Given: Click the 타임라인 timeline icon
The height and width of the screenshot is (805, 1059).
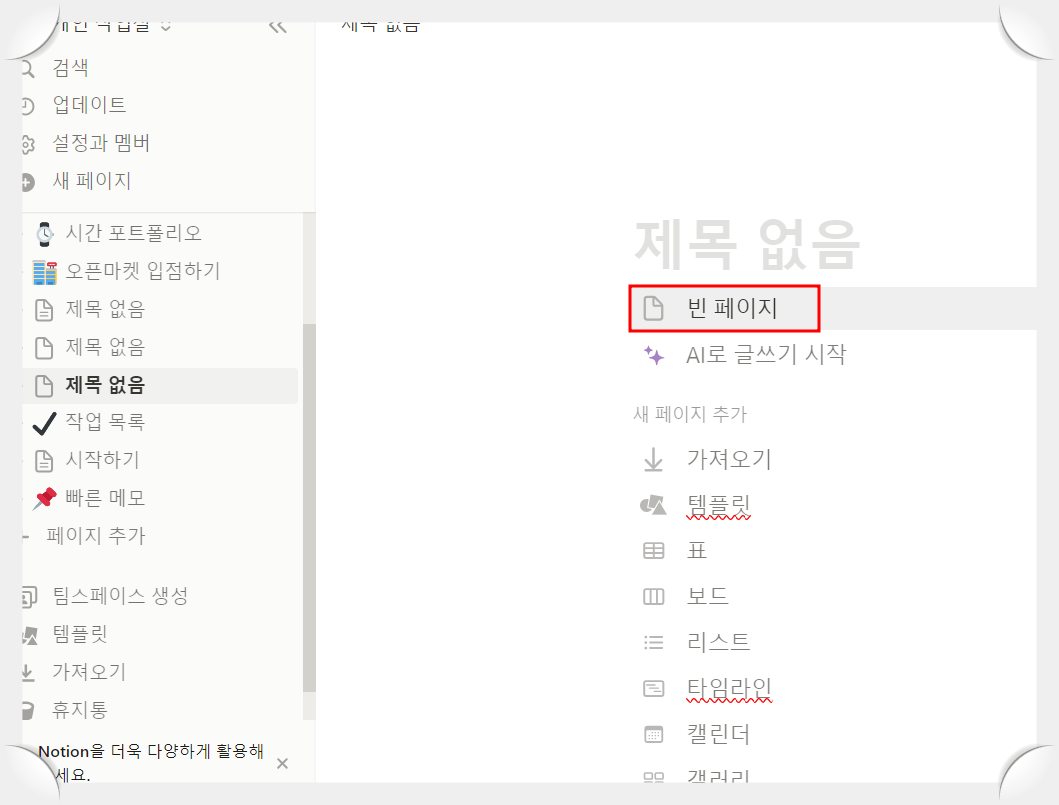Looking at the screenshot, I should [x=652, y=687].
